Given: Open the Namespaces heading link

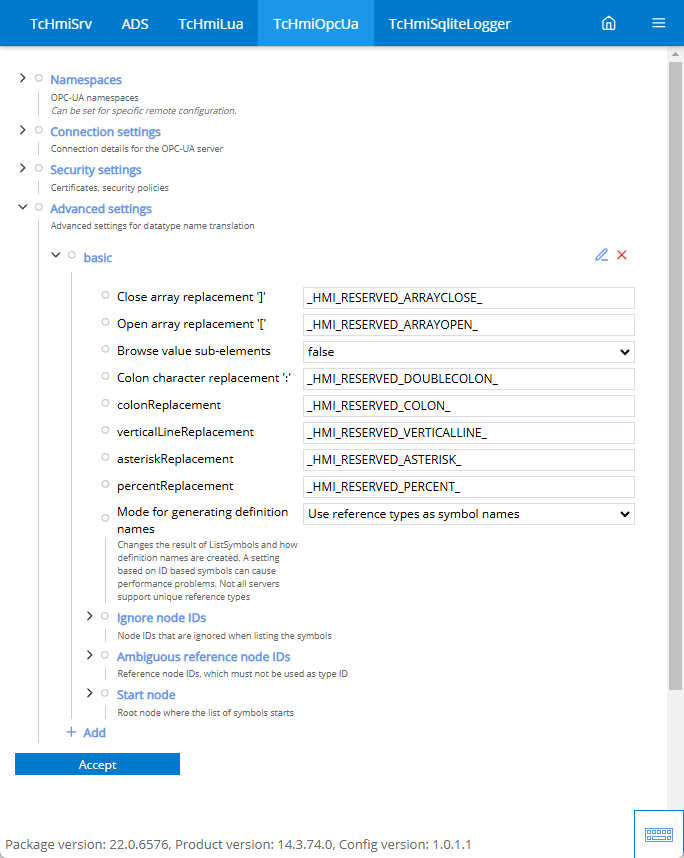Looking at the screenshot, I should (86, 80).
